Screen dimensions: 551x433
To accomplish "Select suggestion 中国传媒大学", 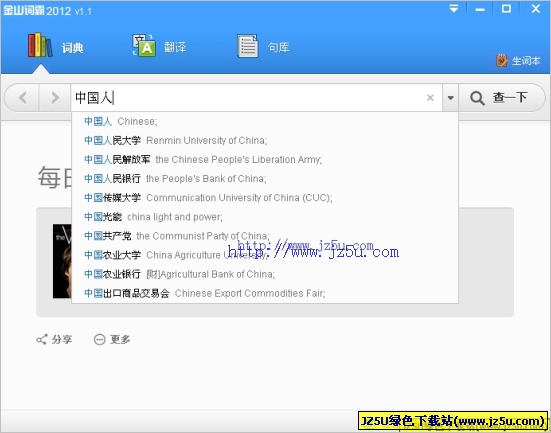I will point(265,198).
